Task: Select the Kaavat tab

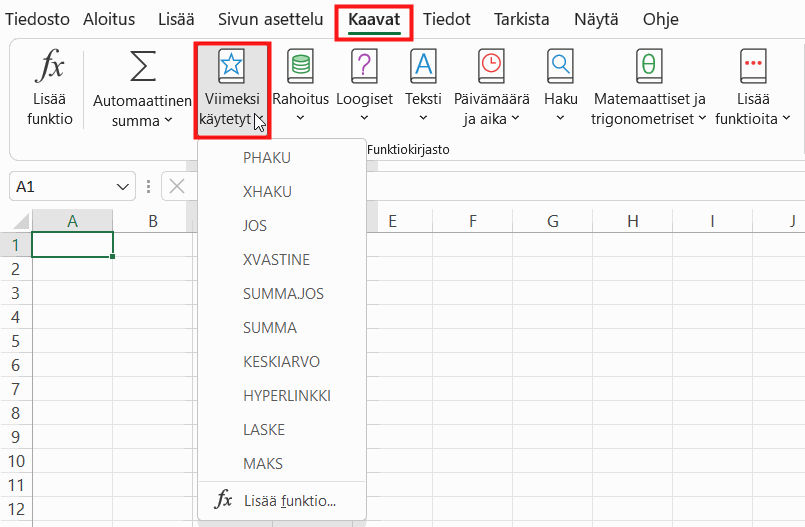Action: [374, 19]
